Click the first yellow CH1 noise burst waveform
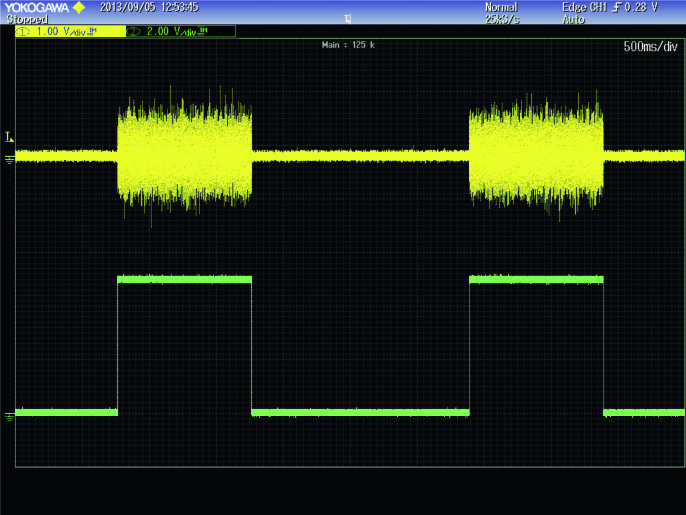The width and height of the screenshot is (686, 515). click(x=185, y=156)
